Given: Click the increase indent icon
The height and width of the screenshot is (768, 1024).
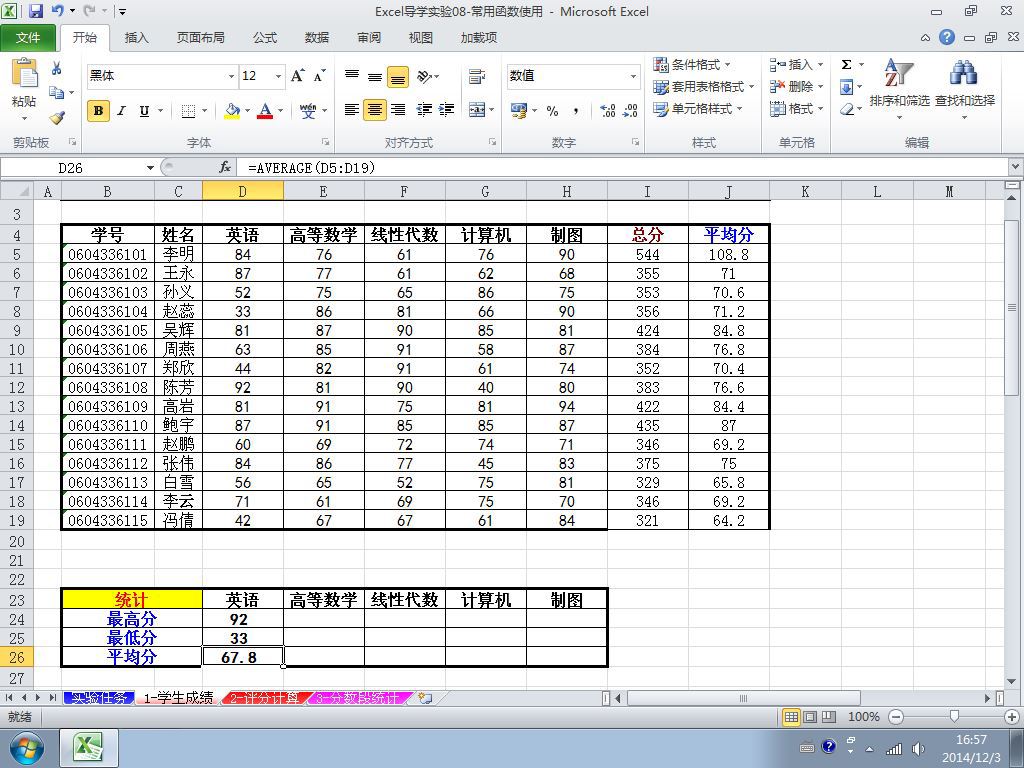Looking at the screenshot, I should point(447,110).
